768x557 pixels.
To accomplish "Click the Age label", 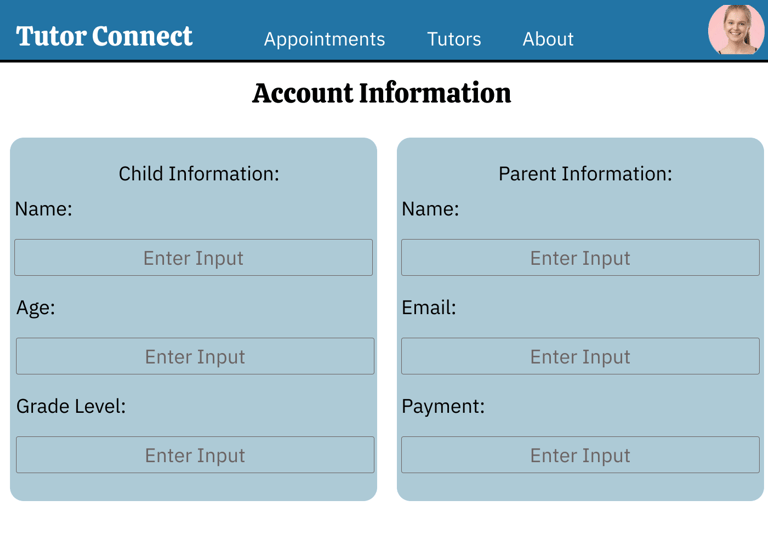I will click(36, 308).
